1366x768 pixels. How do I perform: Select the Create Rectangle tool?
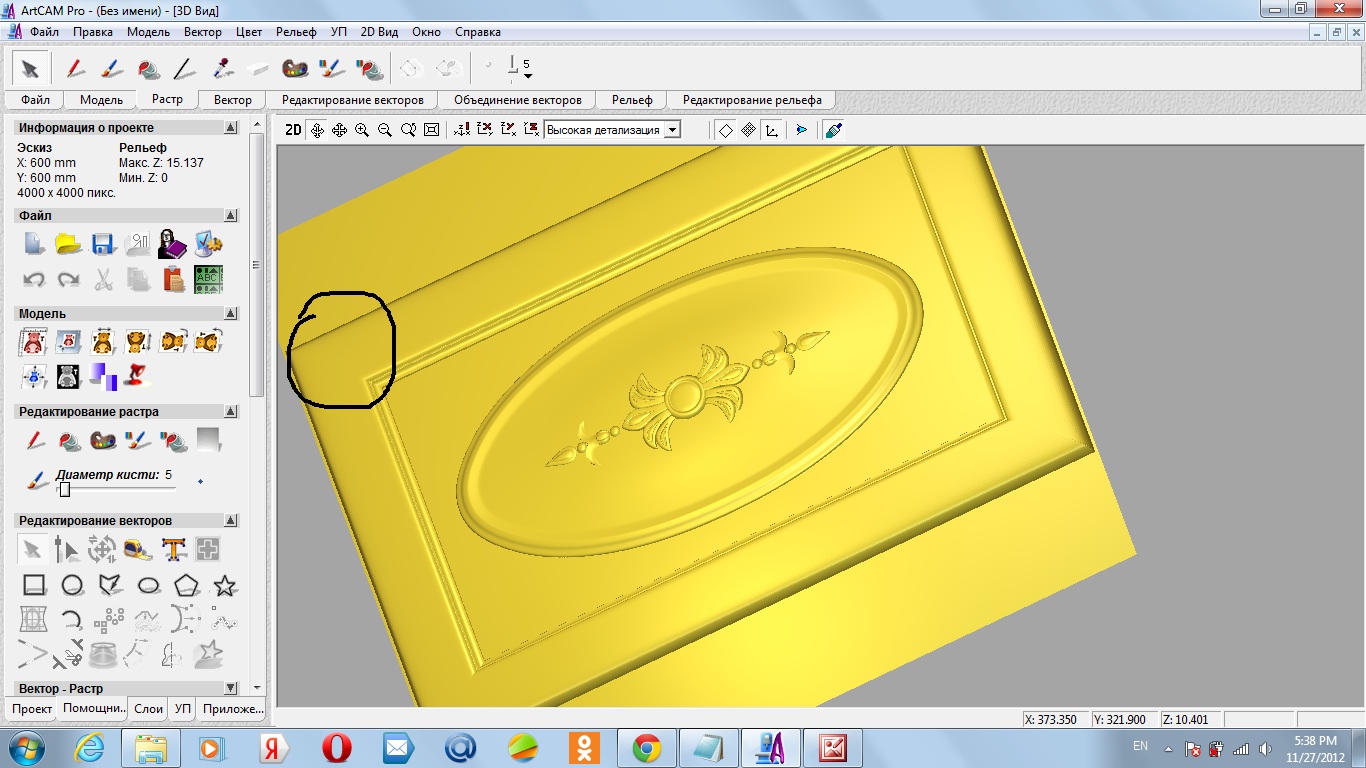(x=34, y=585)
